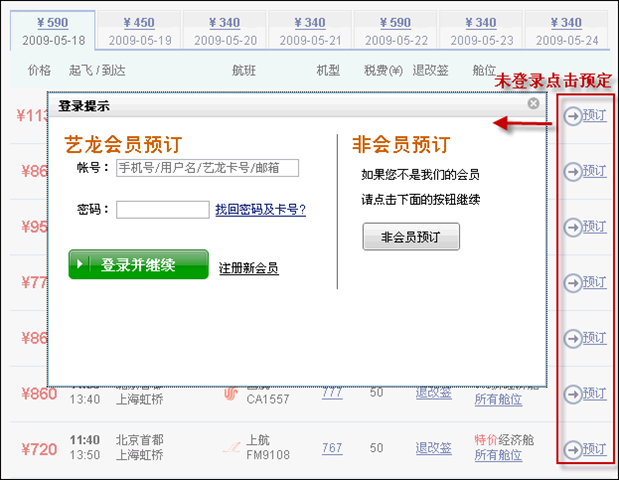Viewport: 619px width, 480px height.
Task: Click aircraft type 767 link
Action: tap(331, 448)
